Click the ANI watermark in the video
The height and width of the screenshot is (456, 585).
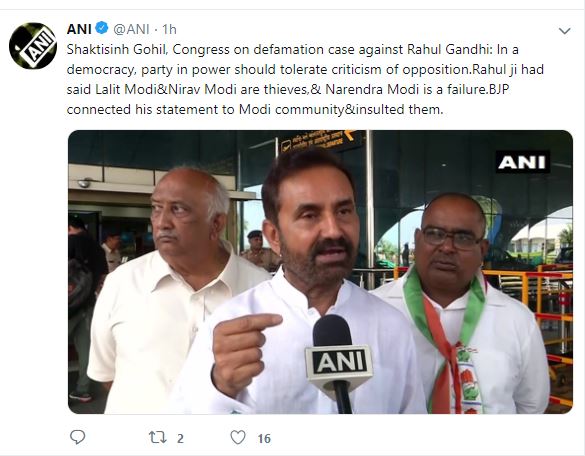(x=522, y=162)
